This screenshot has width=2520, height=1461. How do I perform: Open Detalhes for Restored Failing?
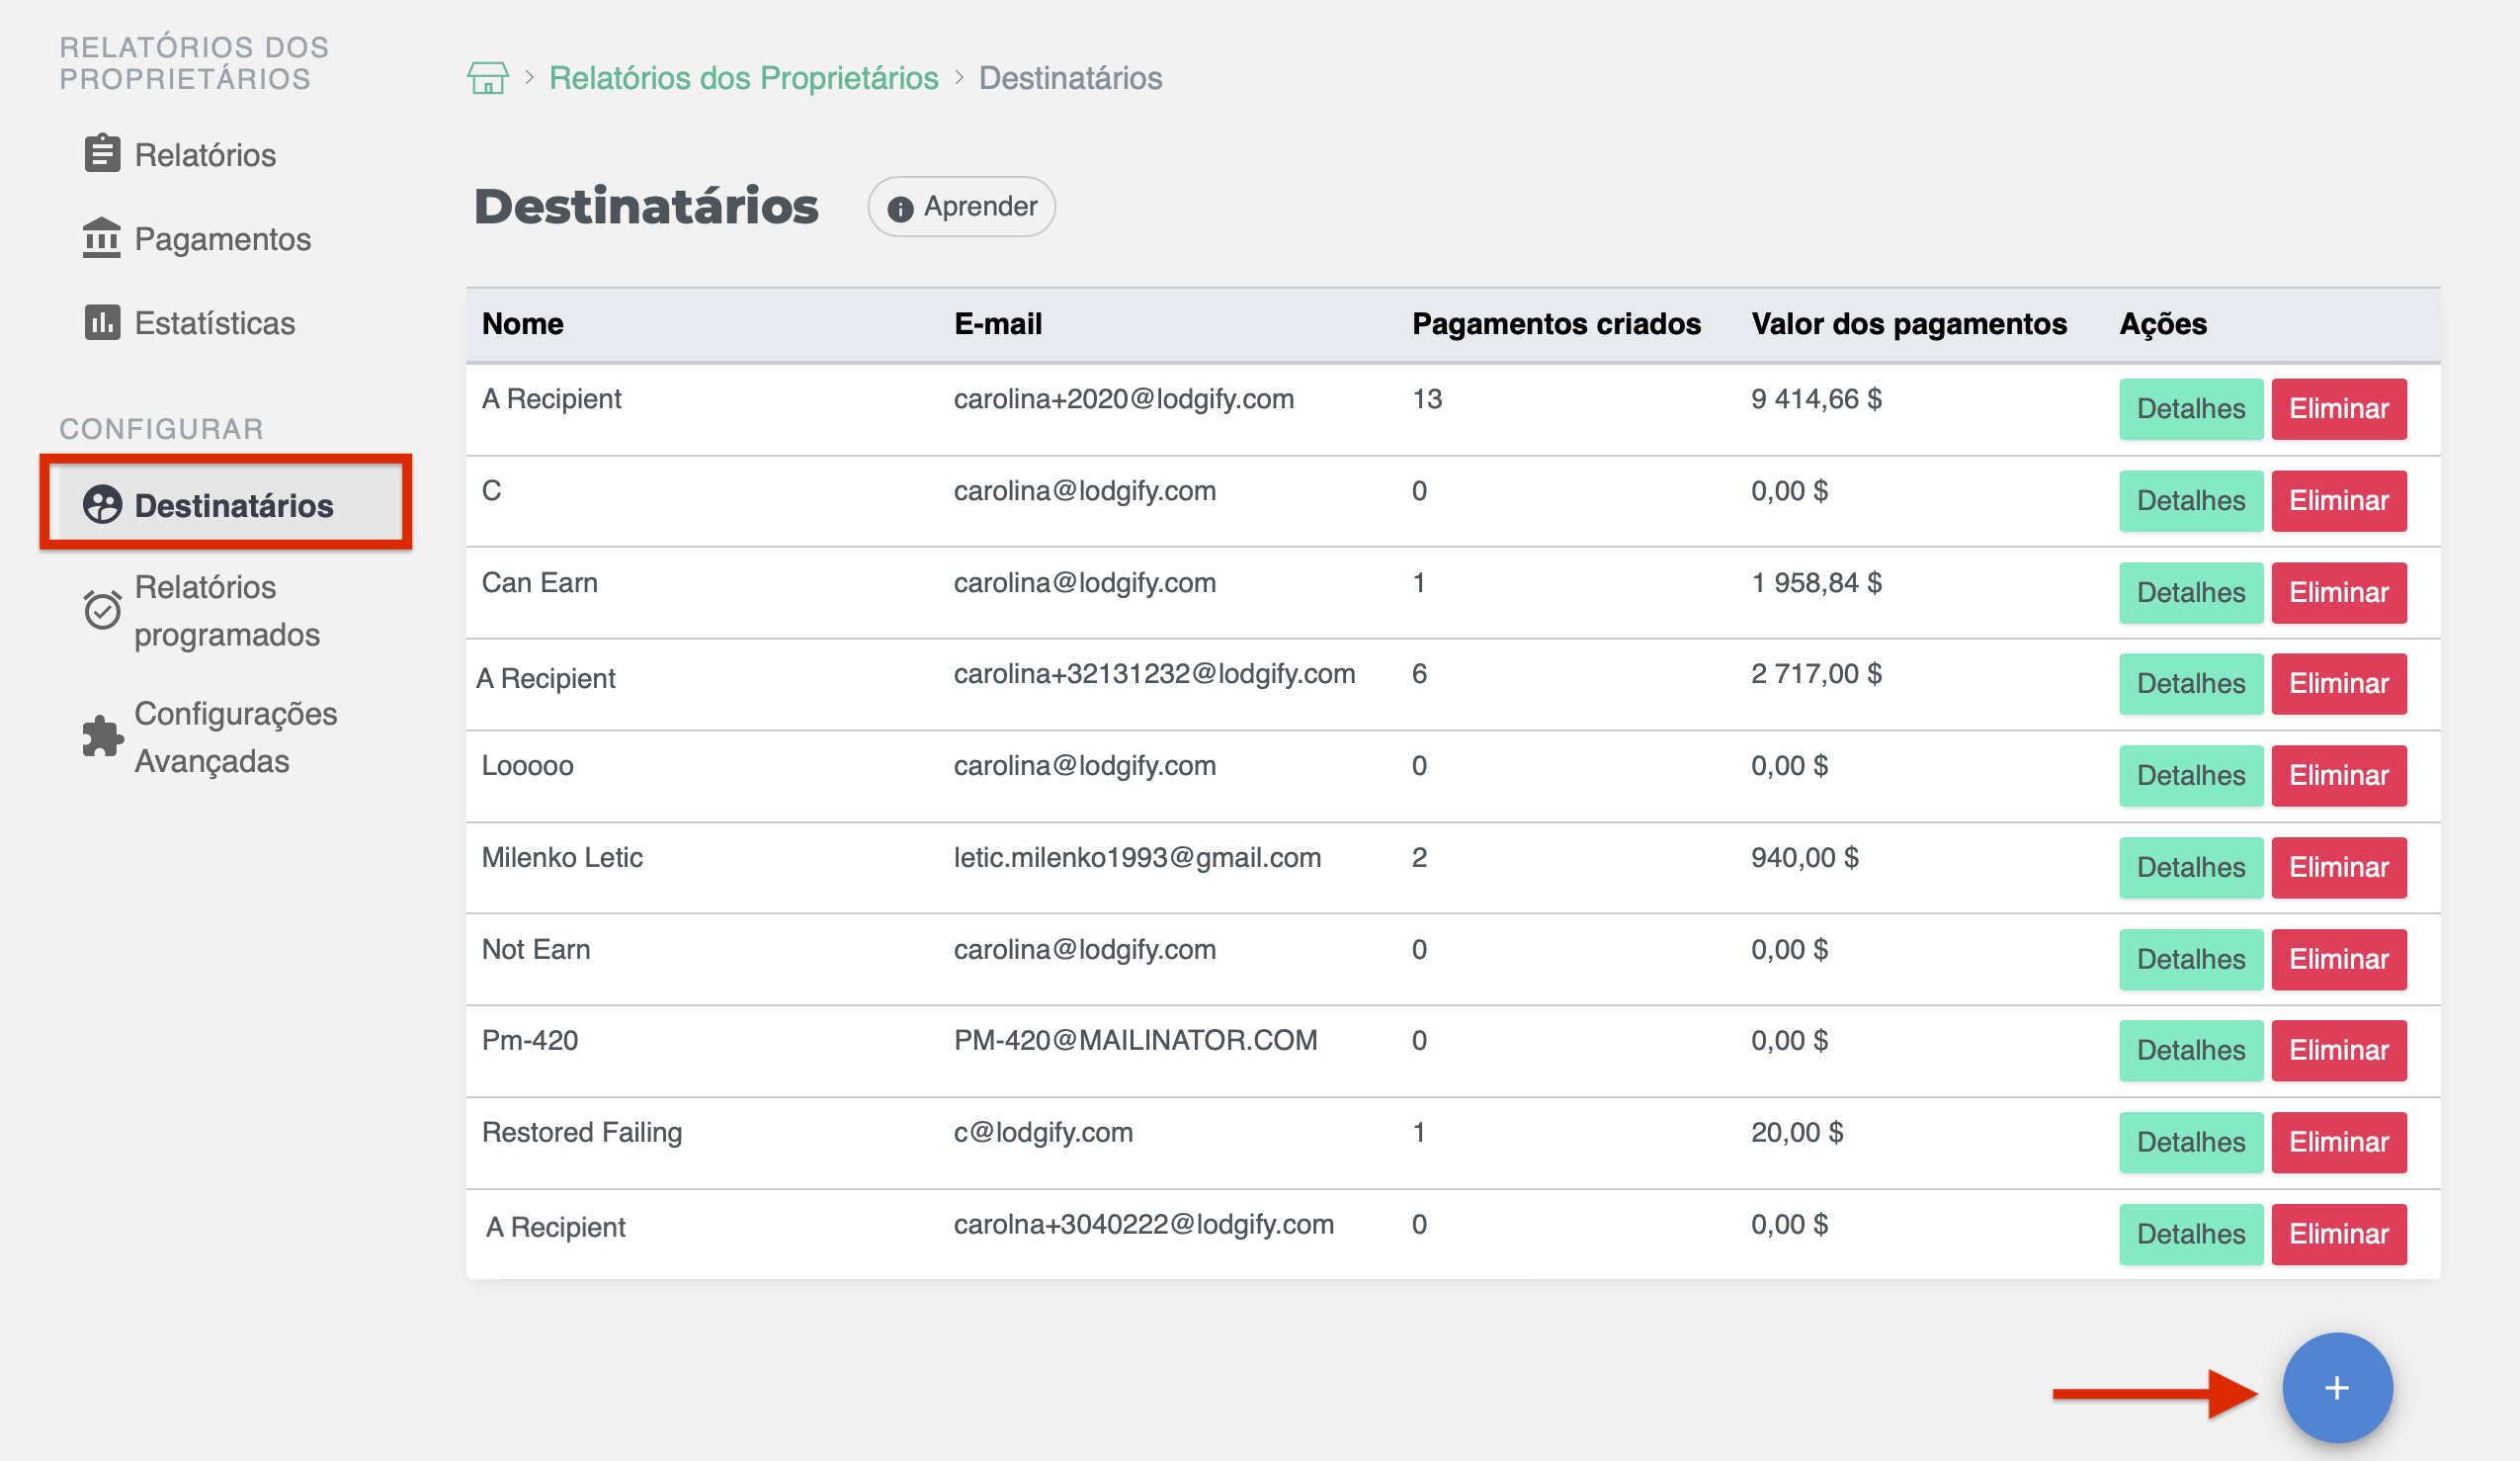click(2190, 1142)
